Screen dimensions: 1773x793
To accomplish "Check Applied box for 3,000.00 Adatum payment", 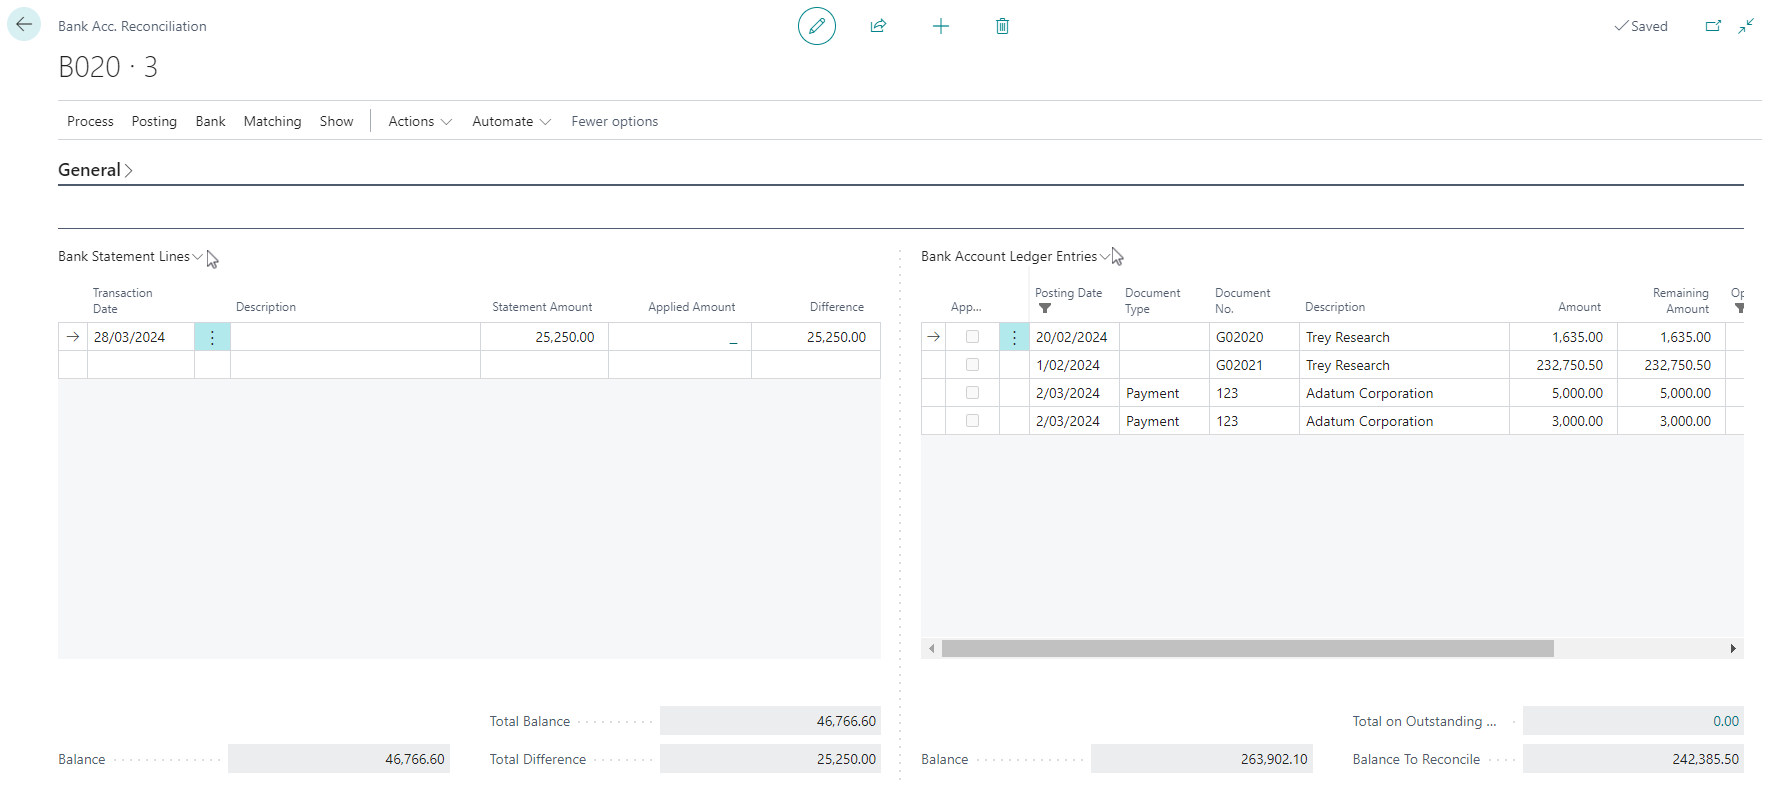I will point(972,421).
